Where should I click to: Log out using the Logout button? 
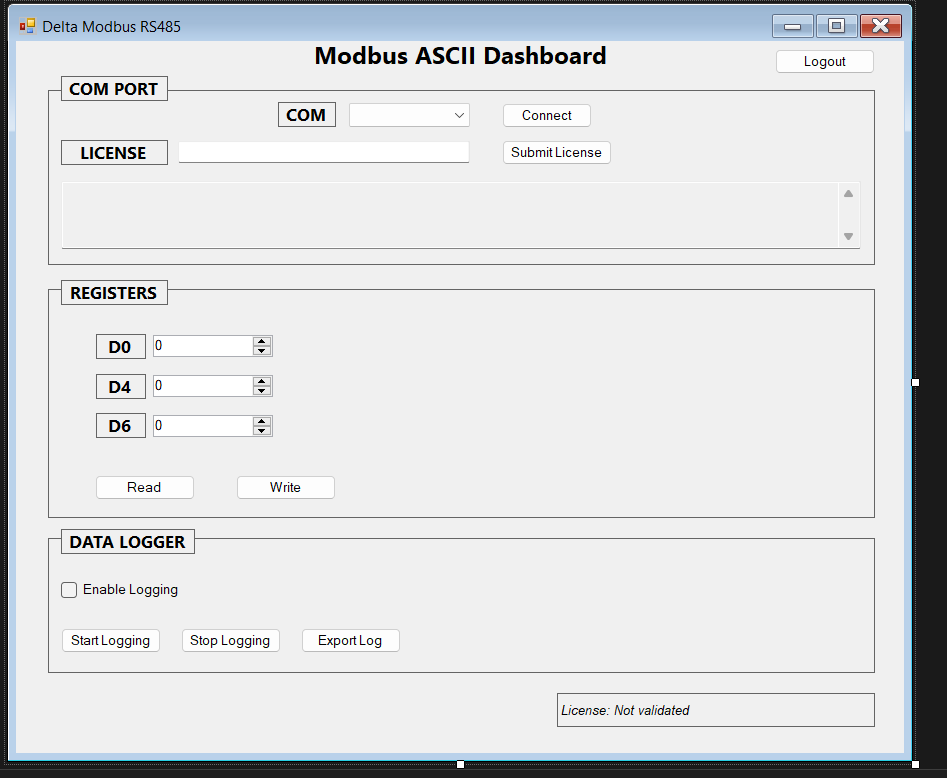click(x=824, y=62)
